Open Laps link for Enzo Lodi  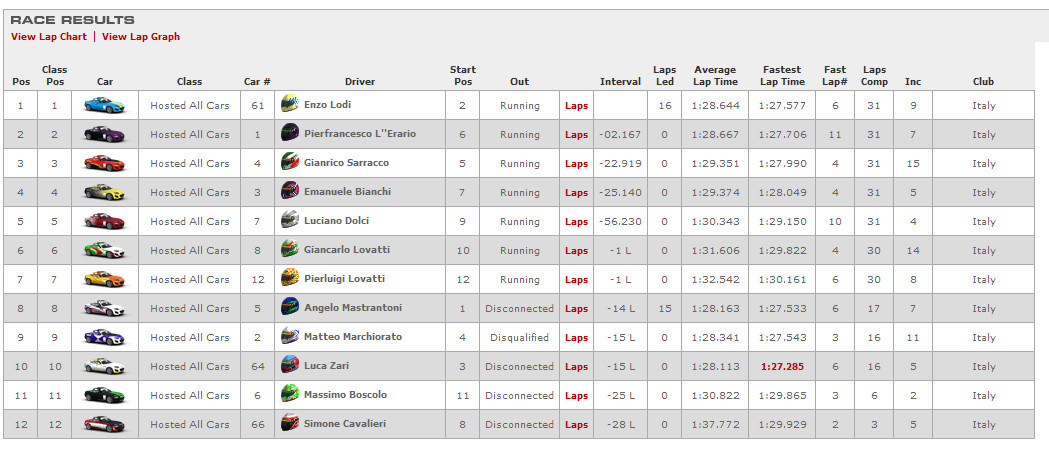(576, 106)
